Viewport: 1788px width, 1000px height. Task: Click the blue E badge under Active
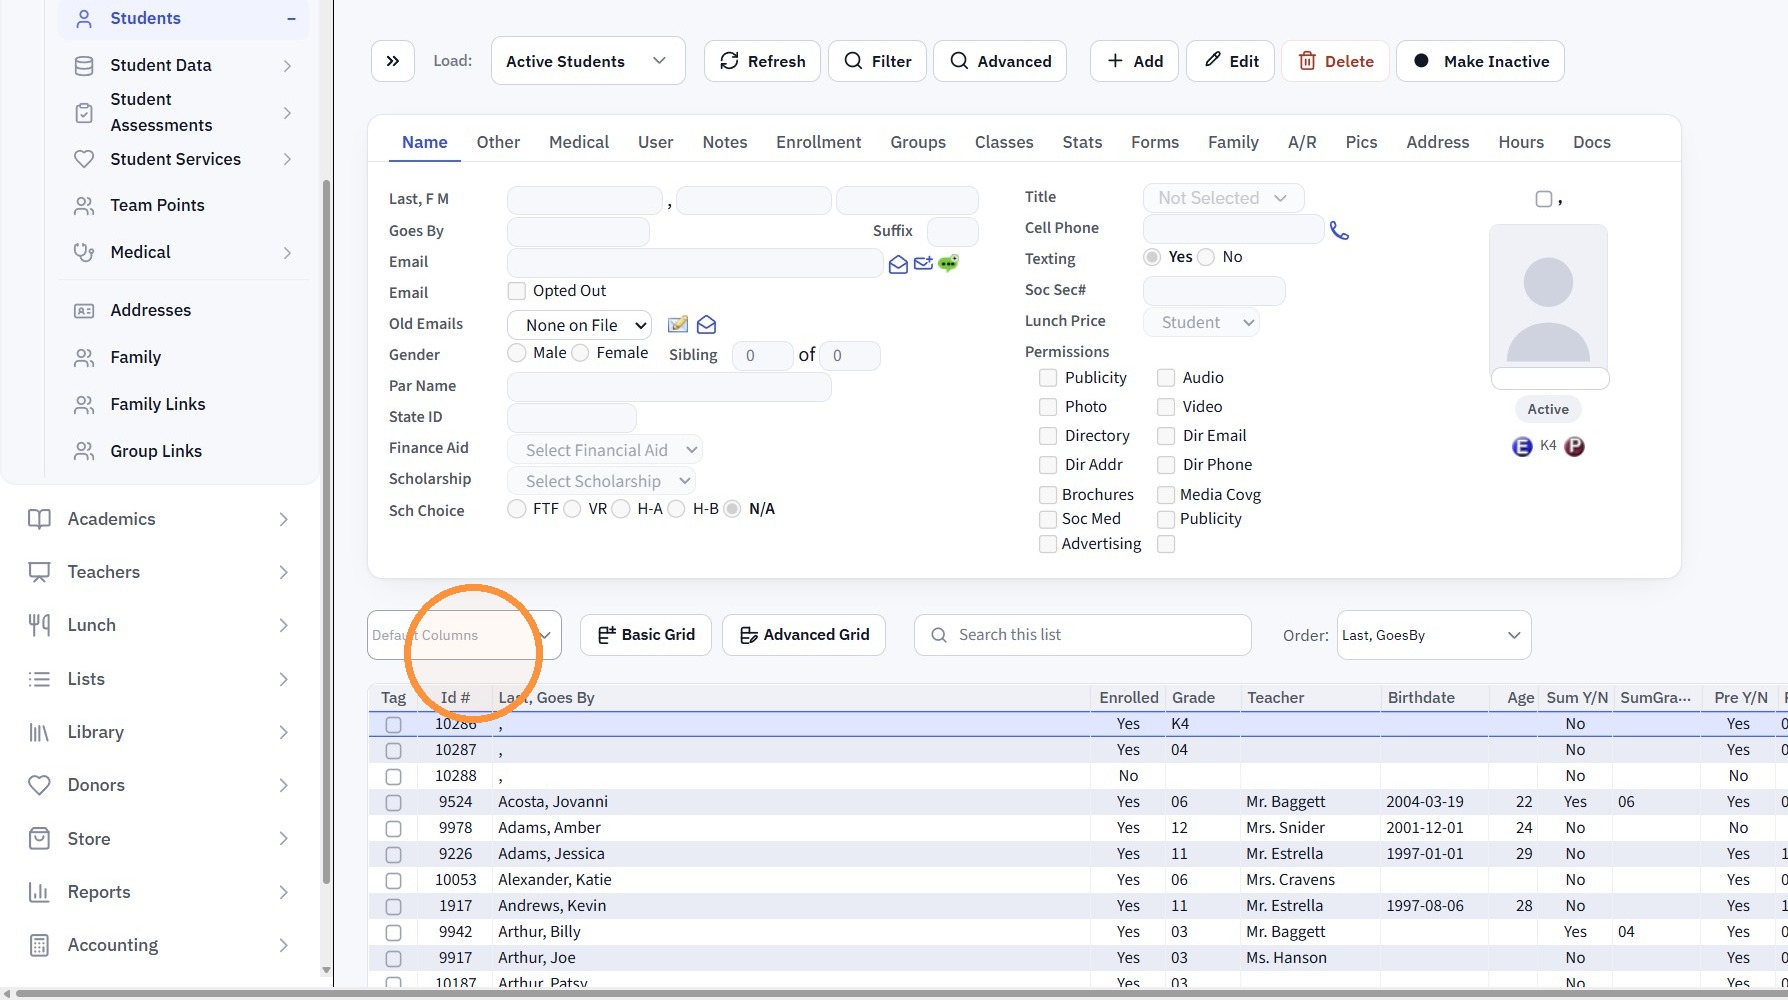tap(1522, 447)
